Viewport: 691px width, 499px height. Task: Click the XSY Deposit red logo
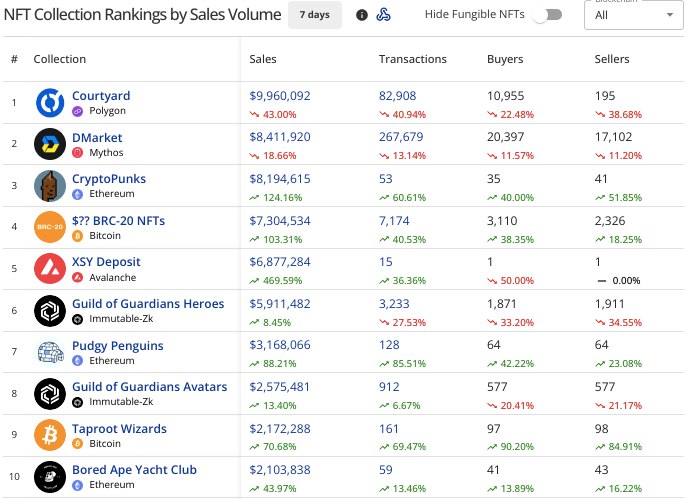click(x=50, y=268)
